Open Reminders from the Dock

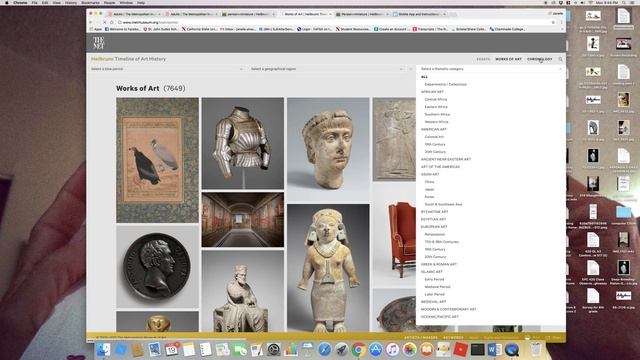coord(206,349)
